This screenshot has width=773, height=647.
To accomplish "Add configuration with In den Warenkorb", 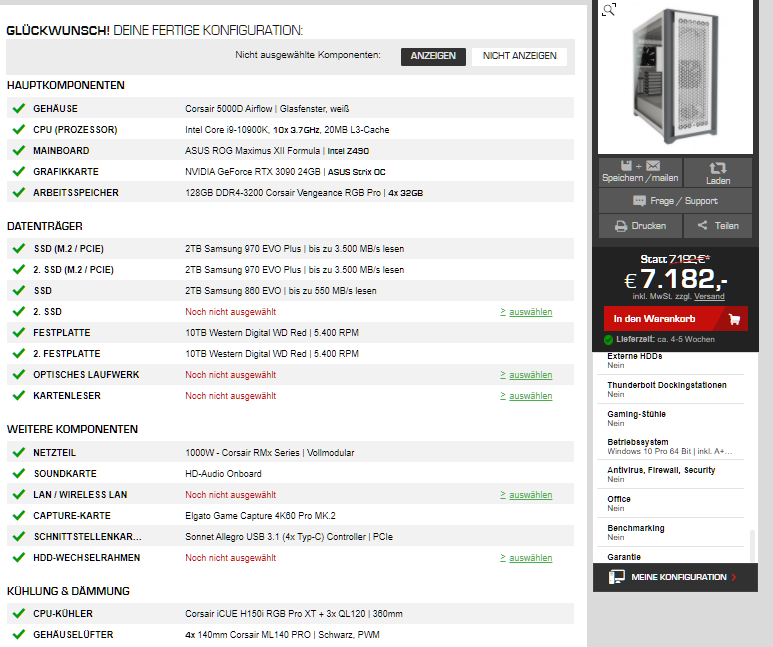I will click(x=675, y=319).
